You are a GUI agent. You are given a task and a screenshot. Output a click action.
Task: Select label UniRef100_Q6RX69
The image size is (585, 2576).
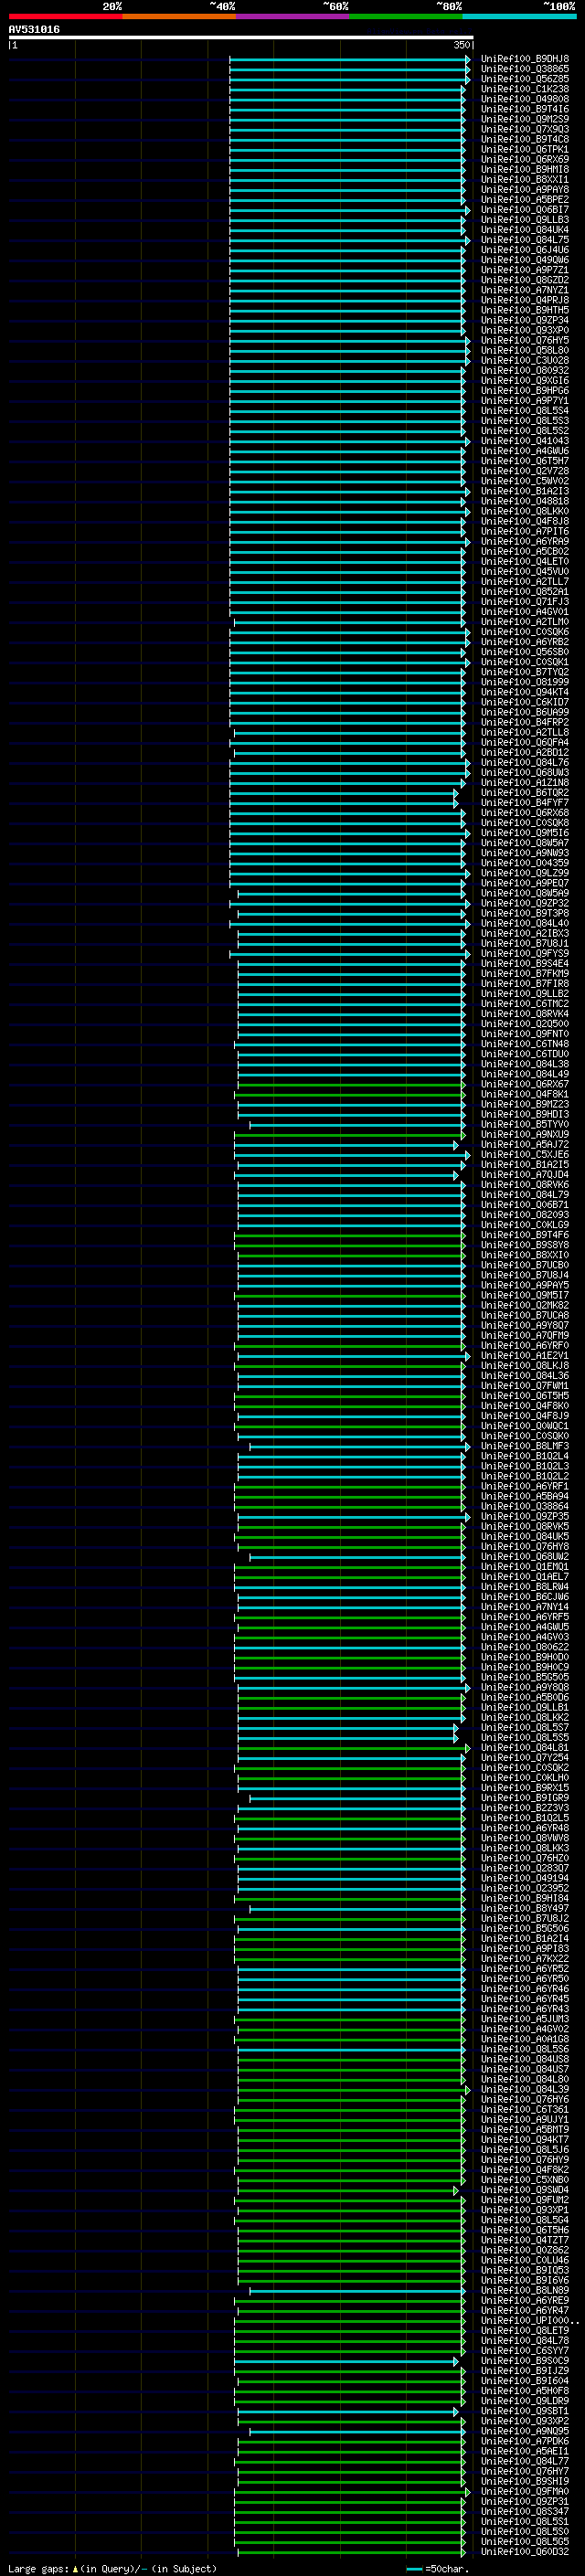coord(525,159)
